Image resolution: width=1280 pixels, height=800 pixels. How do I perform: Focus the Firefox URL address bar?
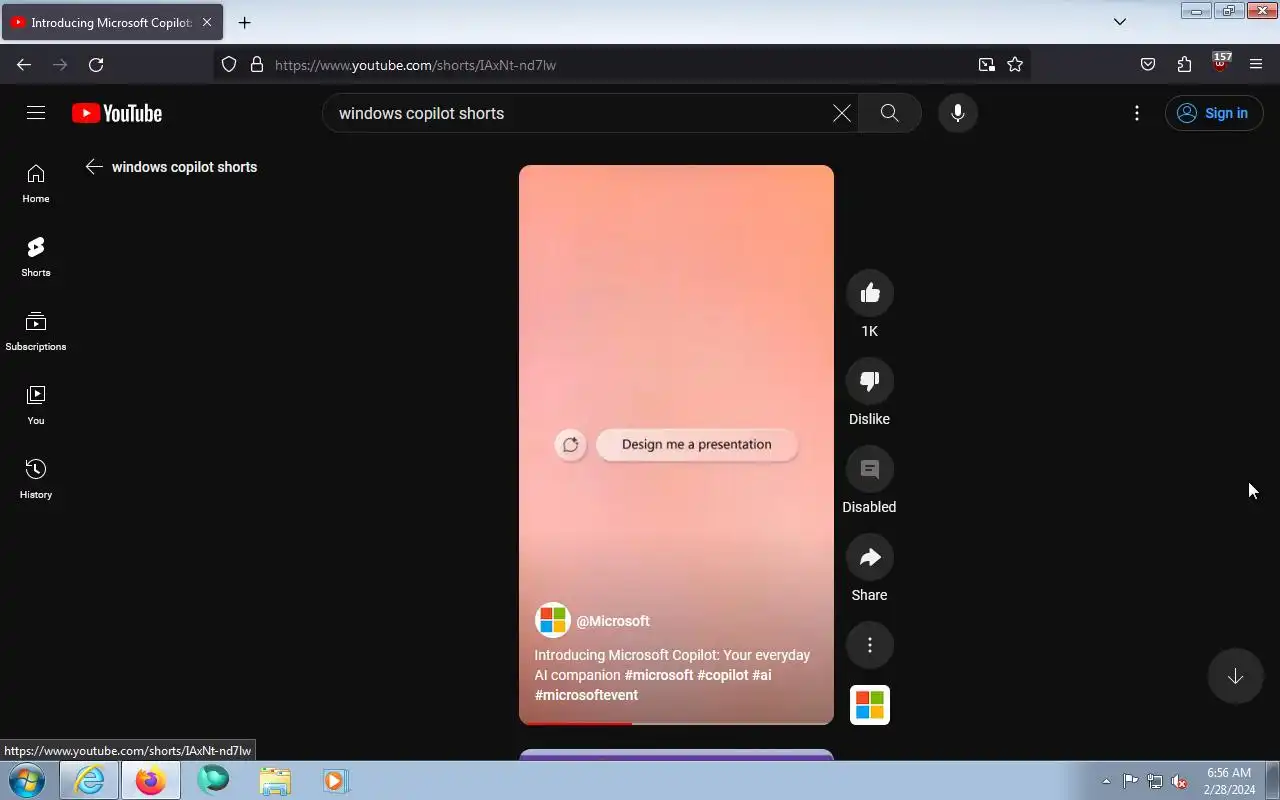coord(620,65)
